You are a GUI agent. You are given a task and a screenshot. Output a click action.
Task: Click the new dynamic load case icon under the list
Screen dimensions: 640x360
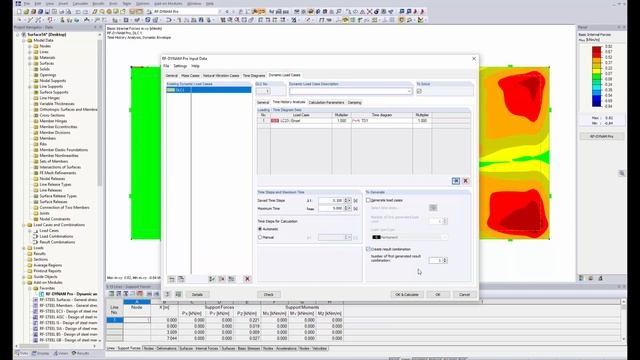pyautogui.click(x=172, y=279)
